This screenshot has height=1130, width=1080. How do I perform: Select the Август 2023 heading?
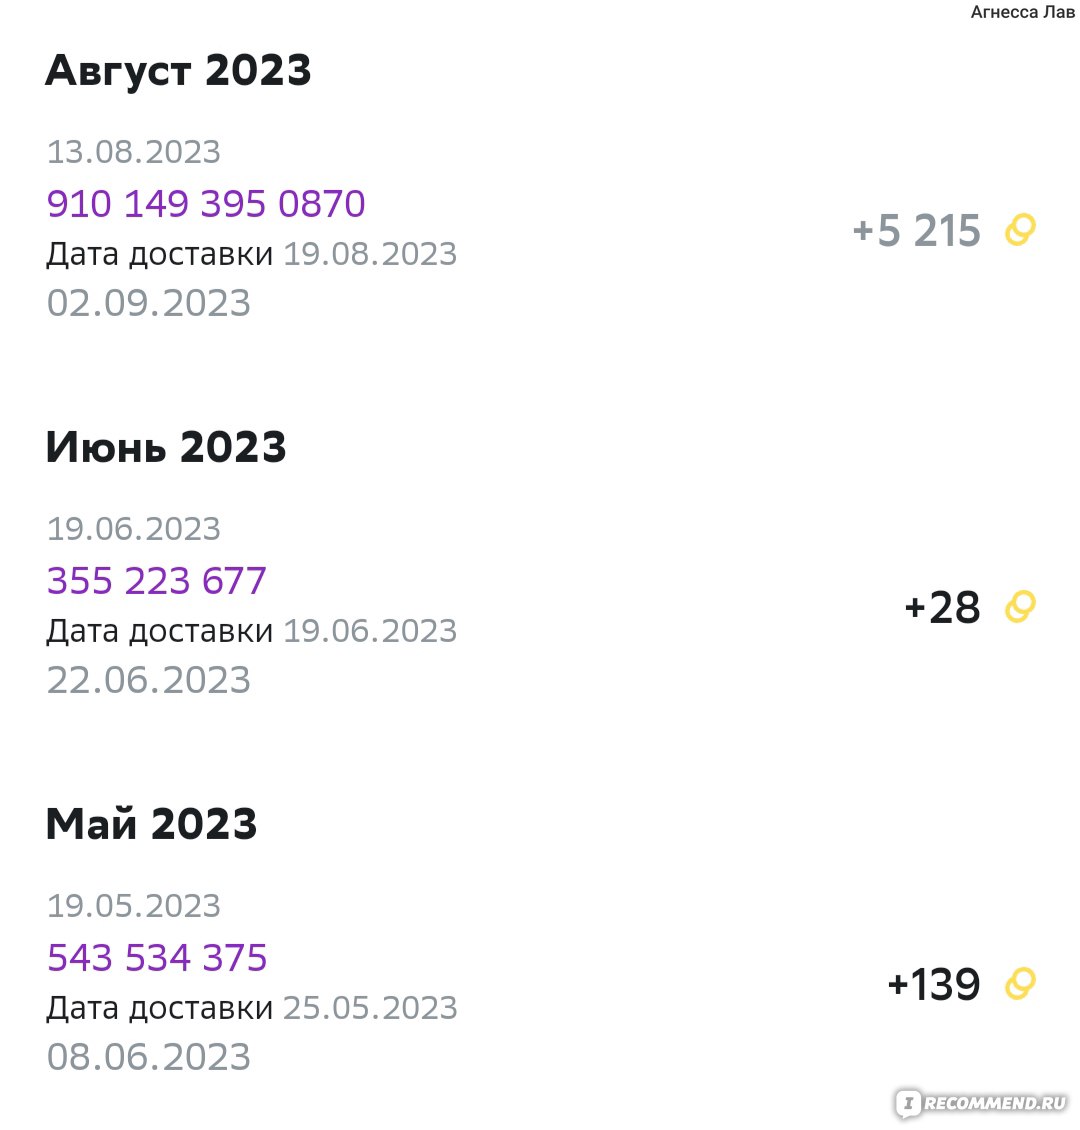click(x=178, y=71)
